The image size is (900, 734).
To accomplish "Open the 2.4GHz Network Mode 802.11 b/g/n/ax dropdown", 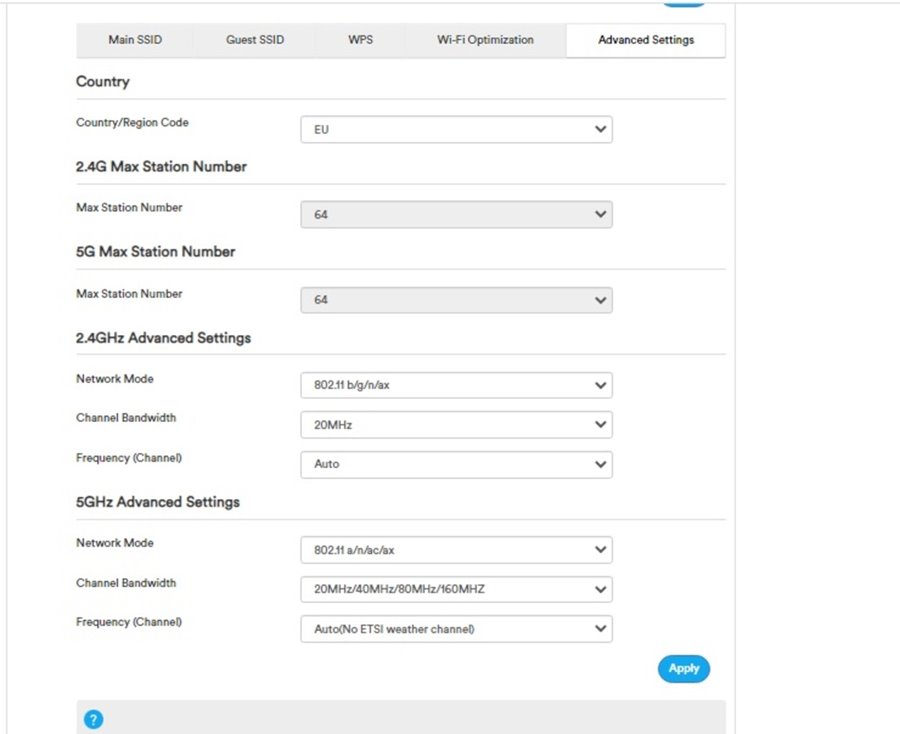I will pyautogui.click(x=456, y=385).
